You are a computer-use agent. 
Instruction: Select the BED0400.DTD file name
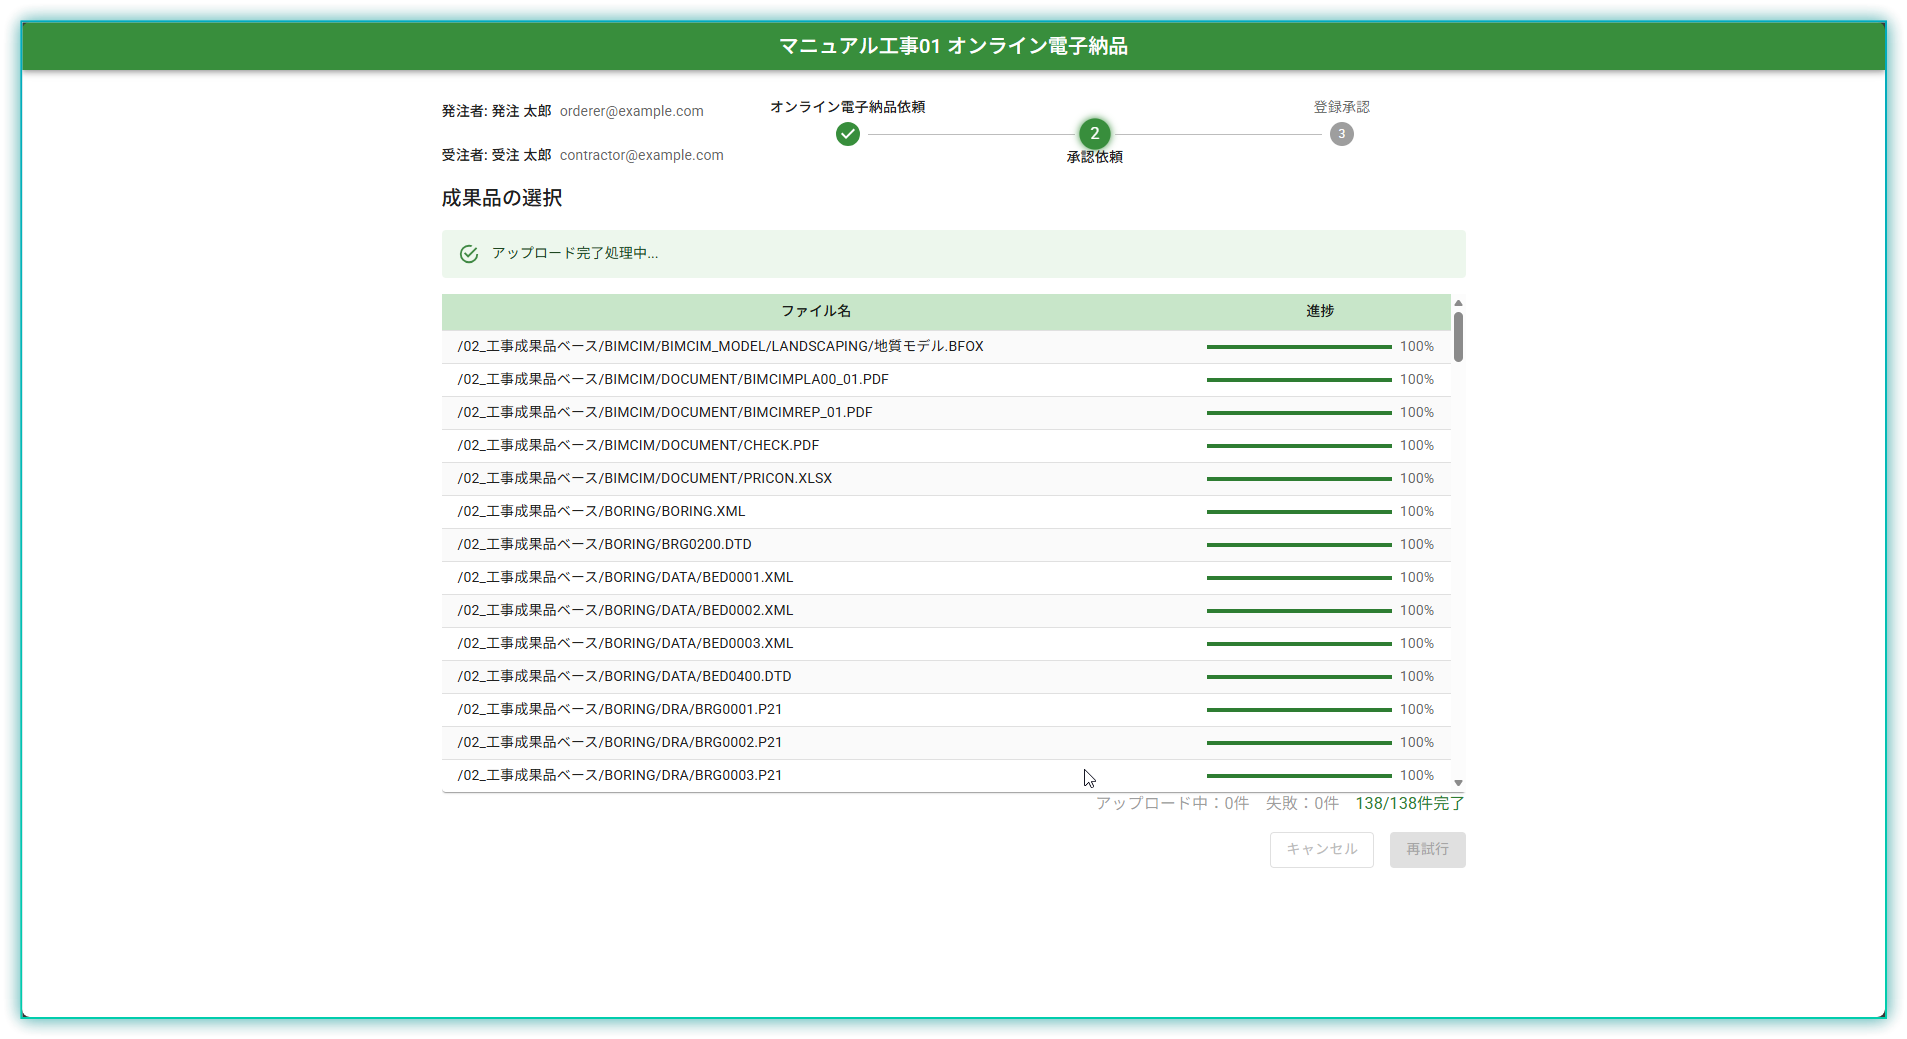tap(625, 677)
